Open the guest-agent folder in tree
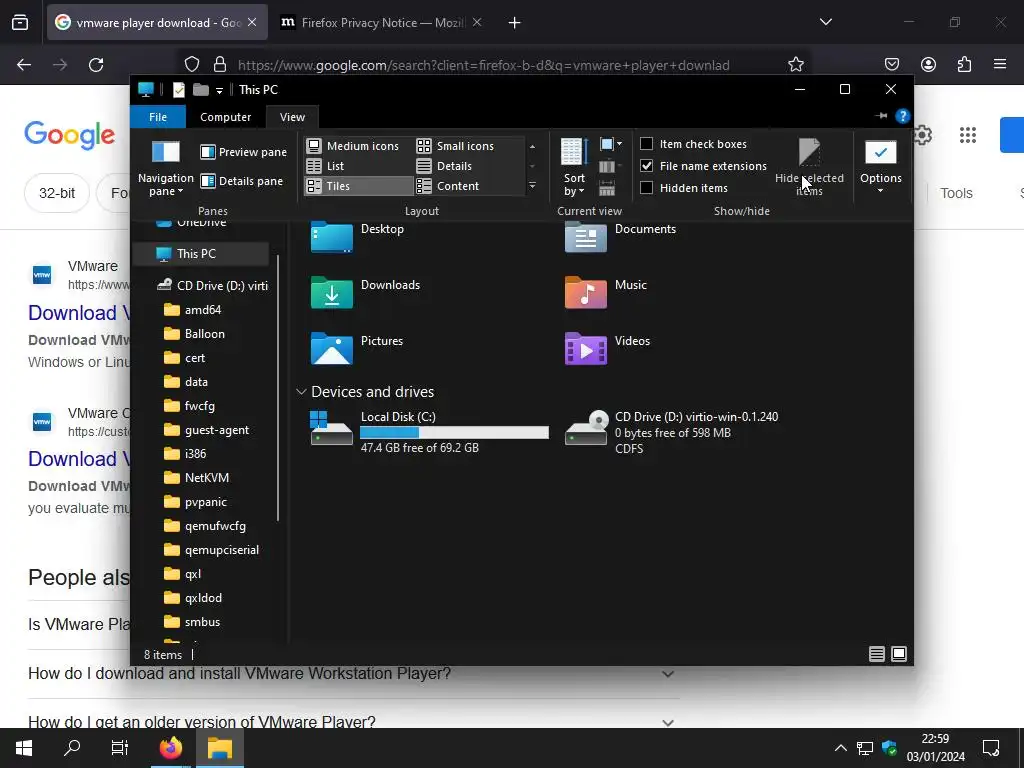The height and width of the screenshot is (768, 1024). coord(206,430)
